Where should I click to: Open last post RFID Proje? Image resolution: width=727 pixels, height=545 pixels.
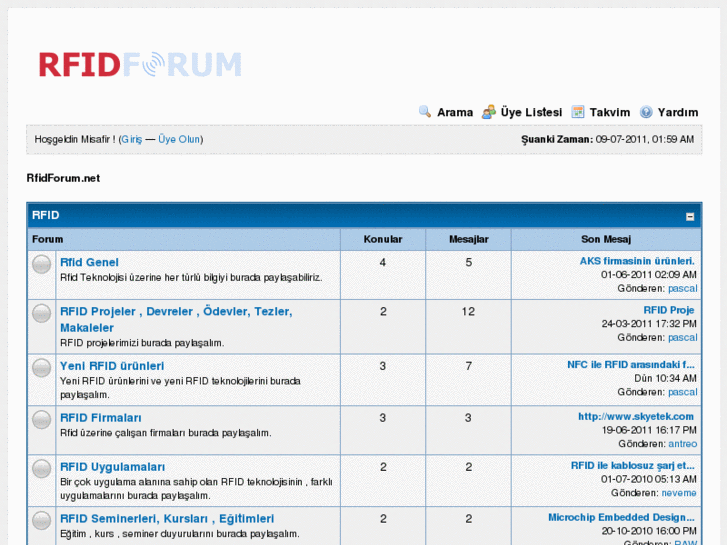(669, 310)
